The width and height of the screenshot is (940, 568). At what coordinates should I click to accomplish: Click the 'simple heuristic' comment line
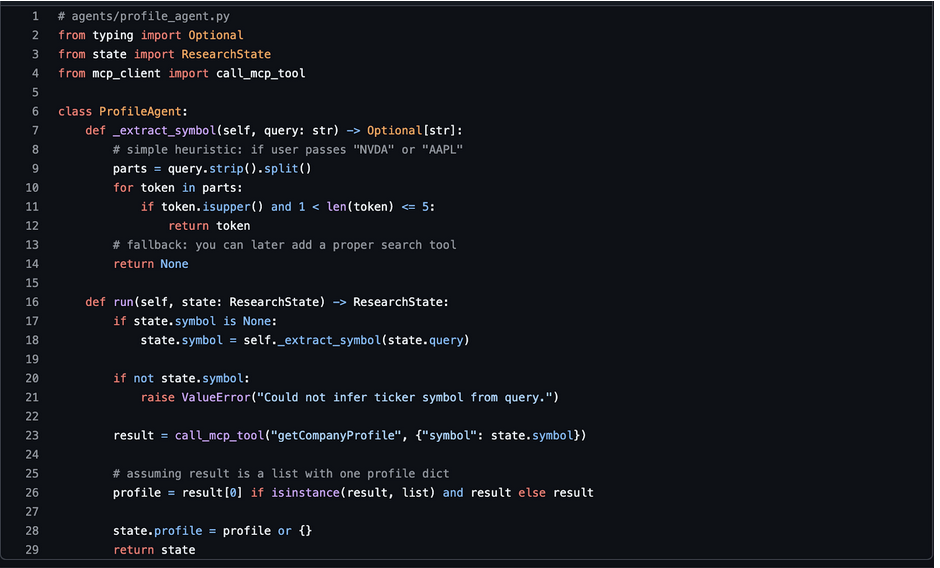[x=288, y=150]
